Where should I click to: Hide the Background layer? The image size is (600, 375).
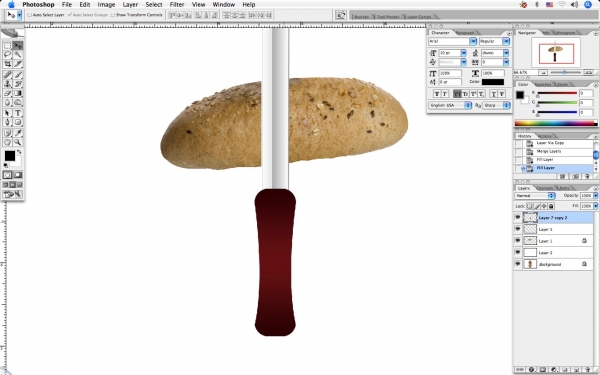[518, 264]
